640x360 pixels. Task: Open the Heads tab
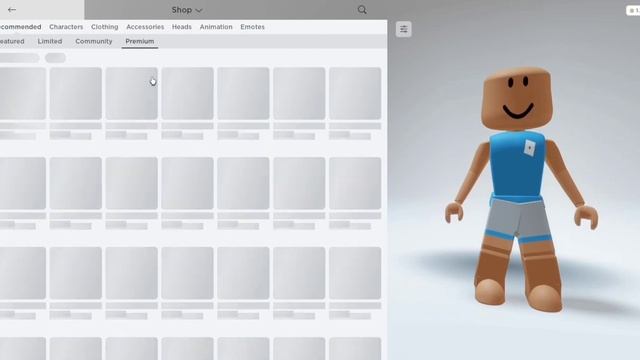point(182,27)
